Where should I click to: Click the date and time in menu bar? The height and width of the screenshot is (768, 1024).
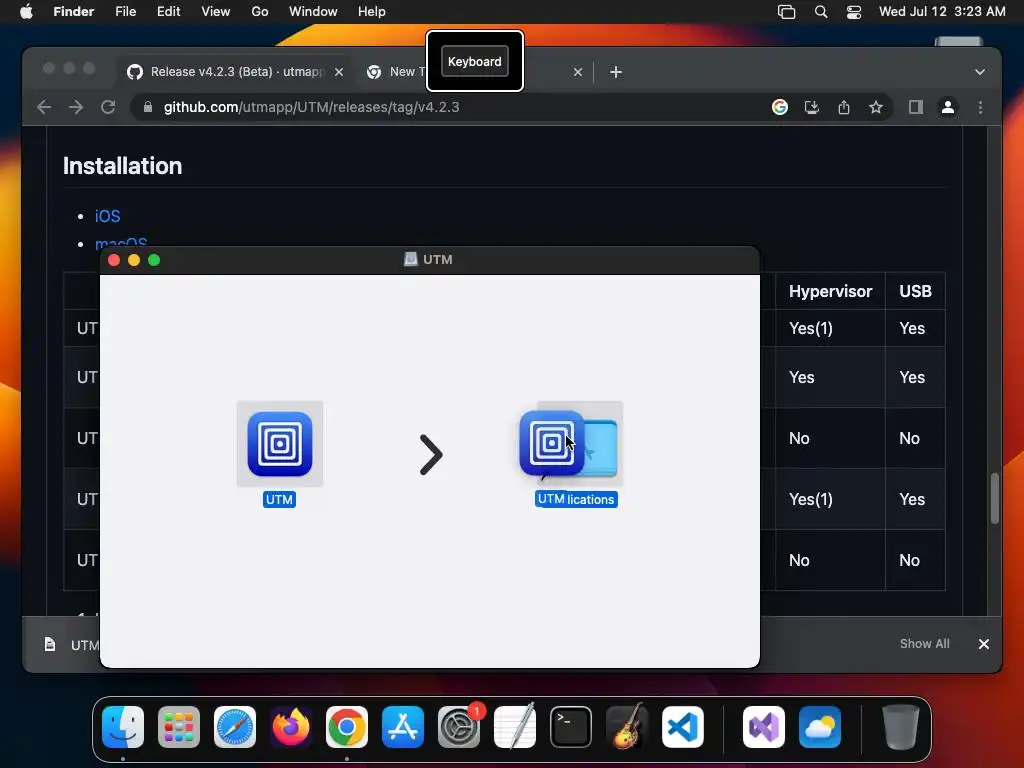click(x=942, y=11)
